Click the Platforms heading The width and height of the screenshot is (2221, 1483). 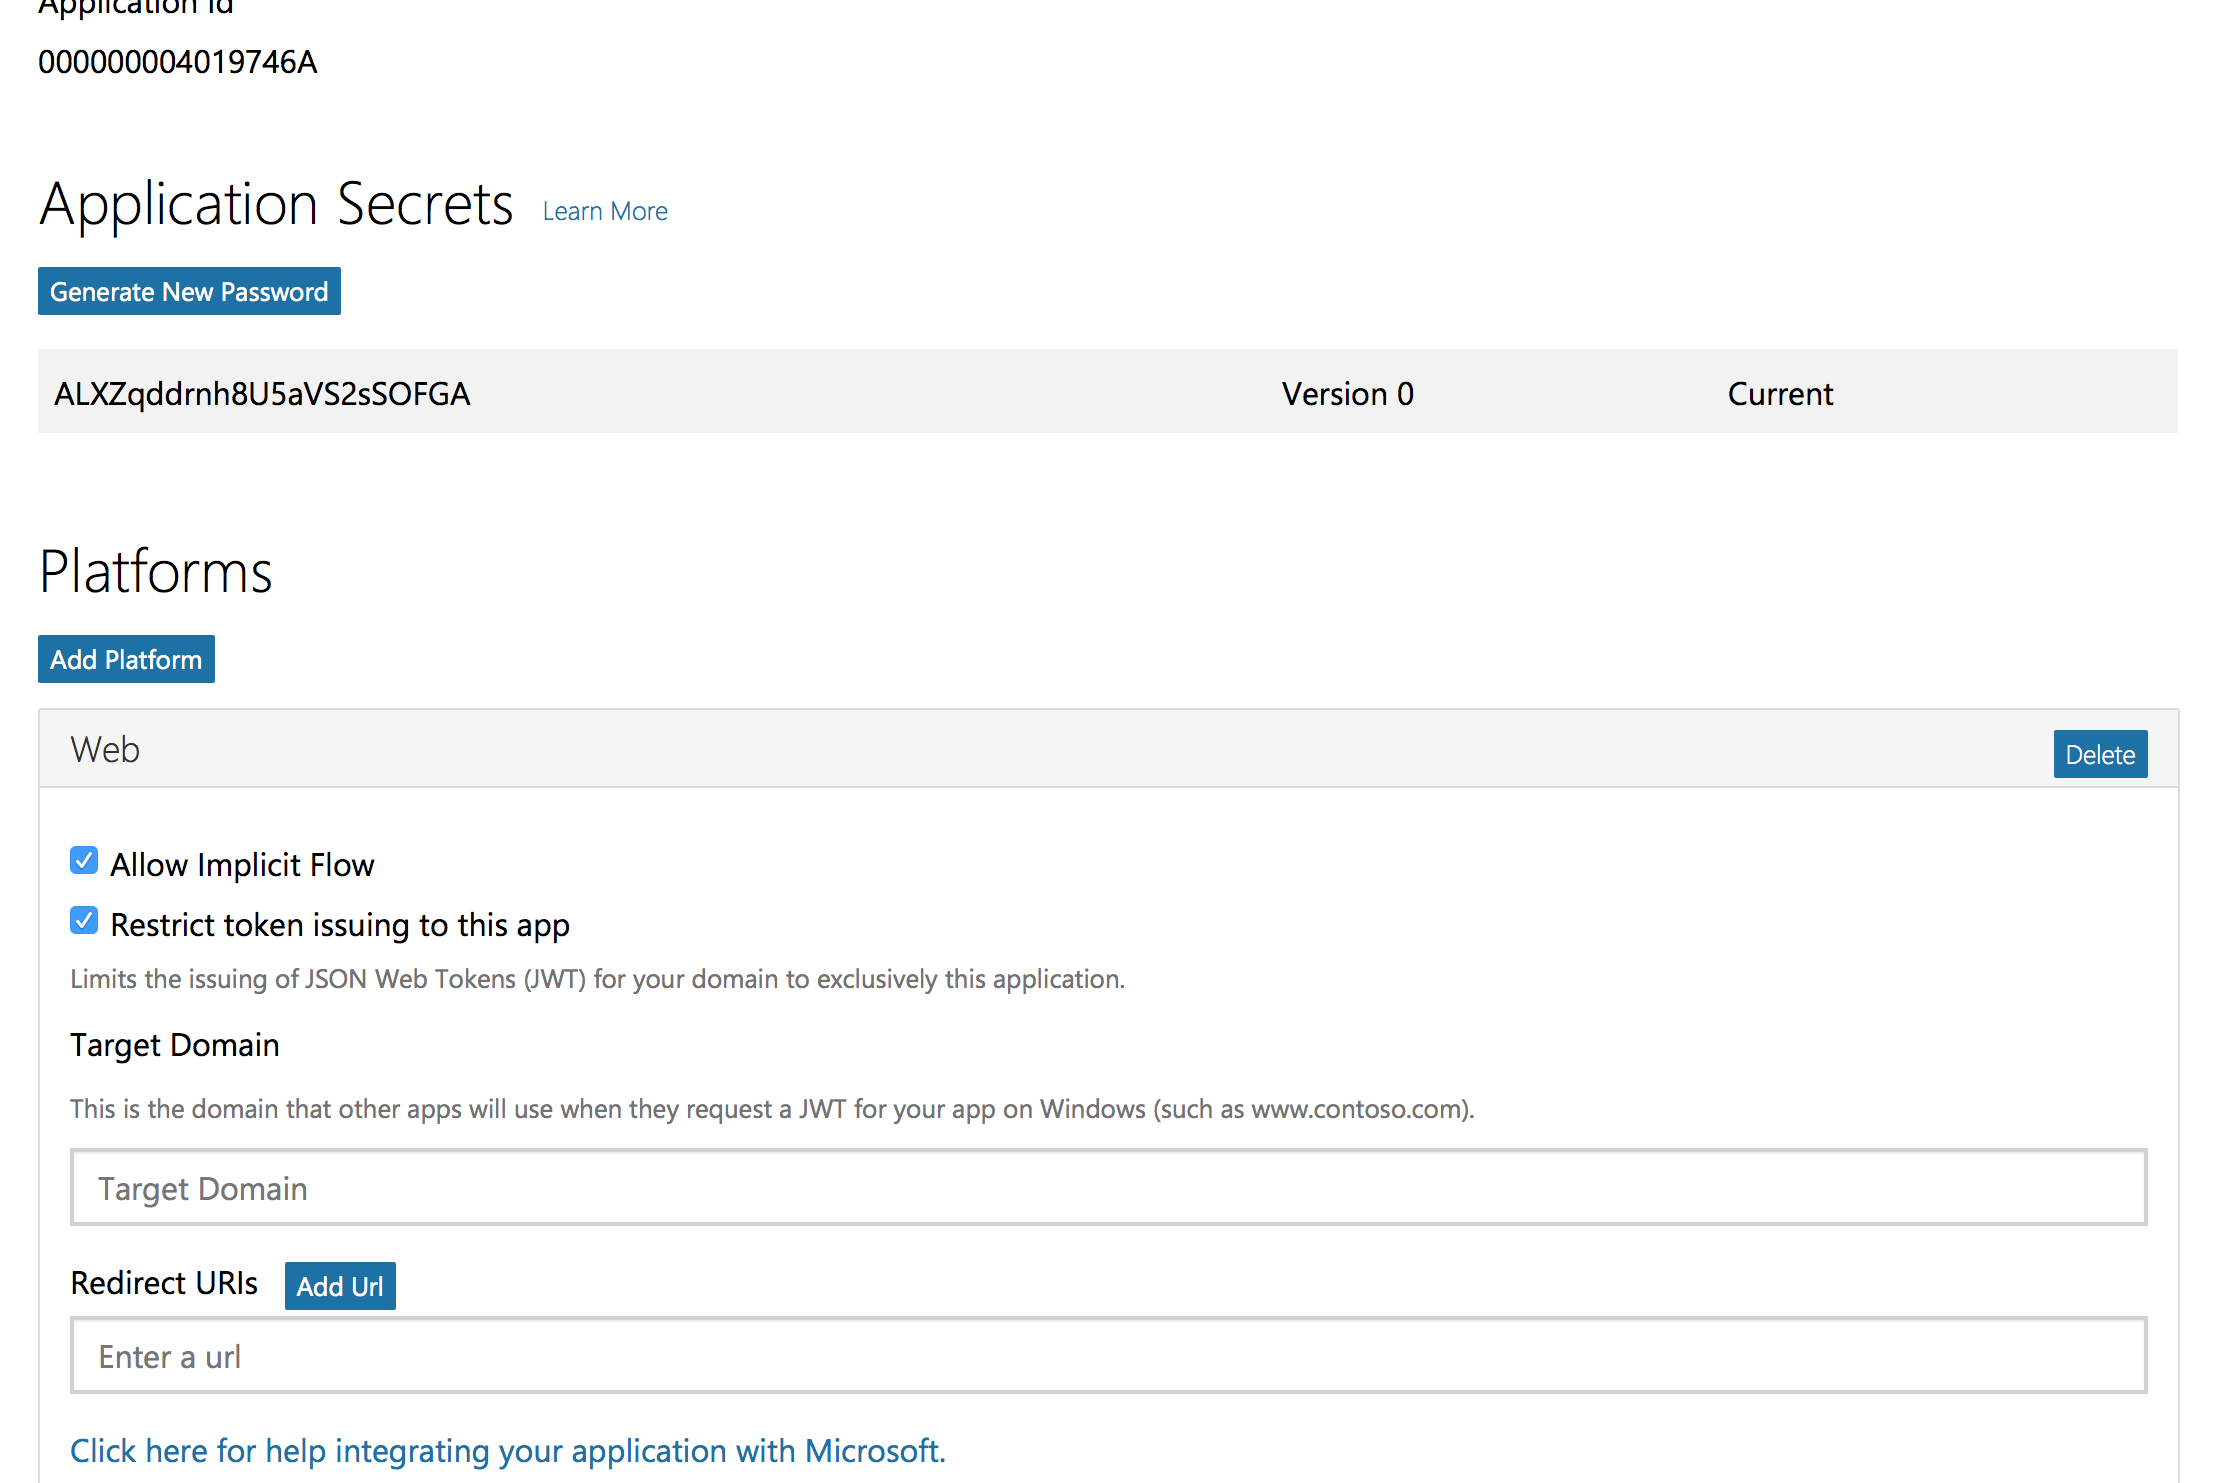point(156,571)
